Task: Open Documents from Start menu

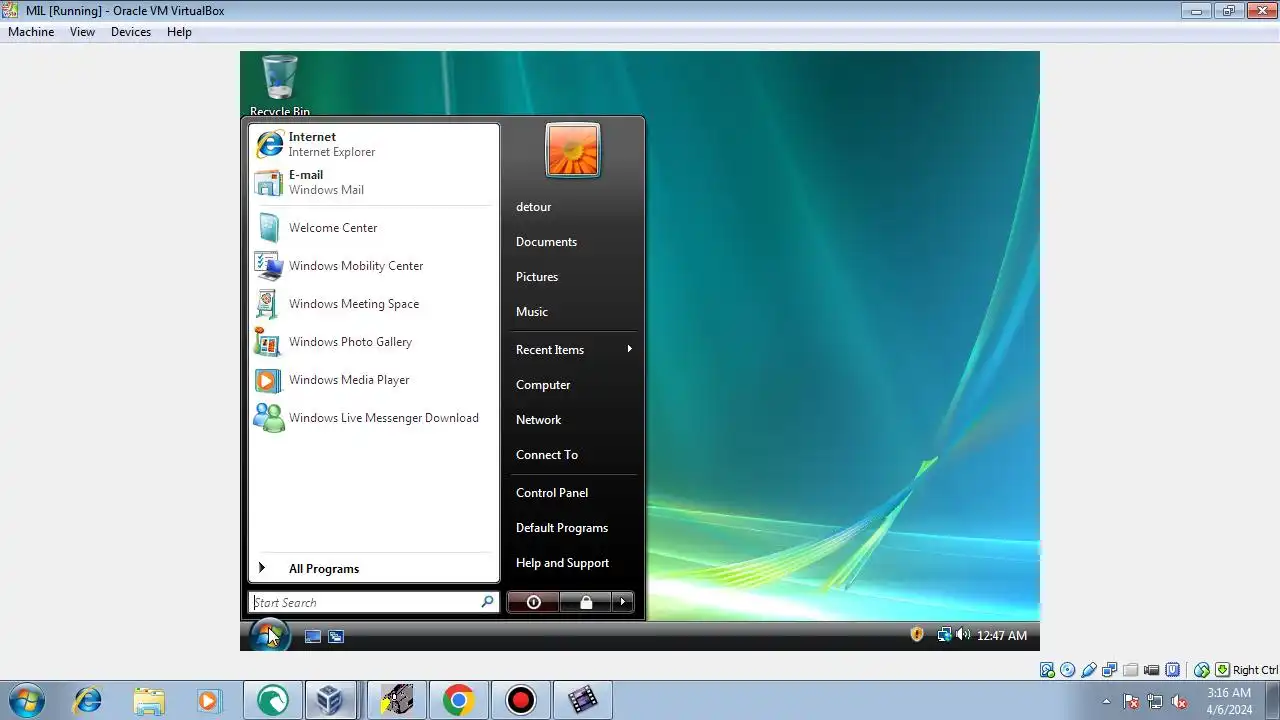Action: pos(546,242)
